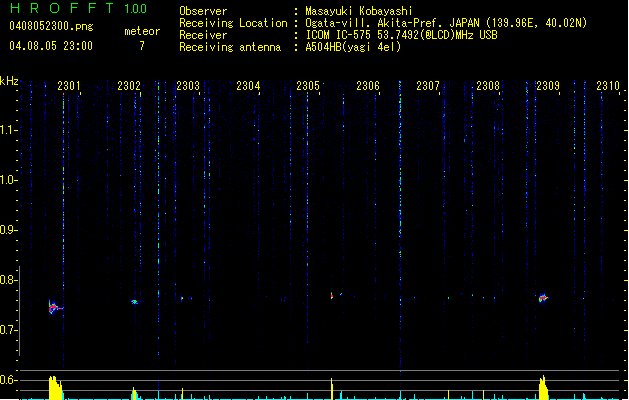Click the yellow power spike after 2305
629x400 pixels.
[x=332, y=388]
